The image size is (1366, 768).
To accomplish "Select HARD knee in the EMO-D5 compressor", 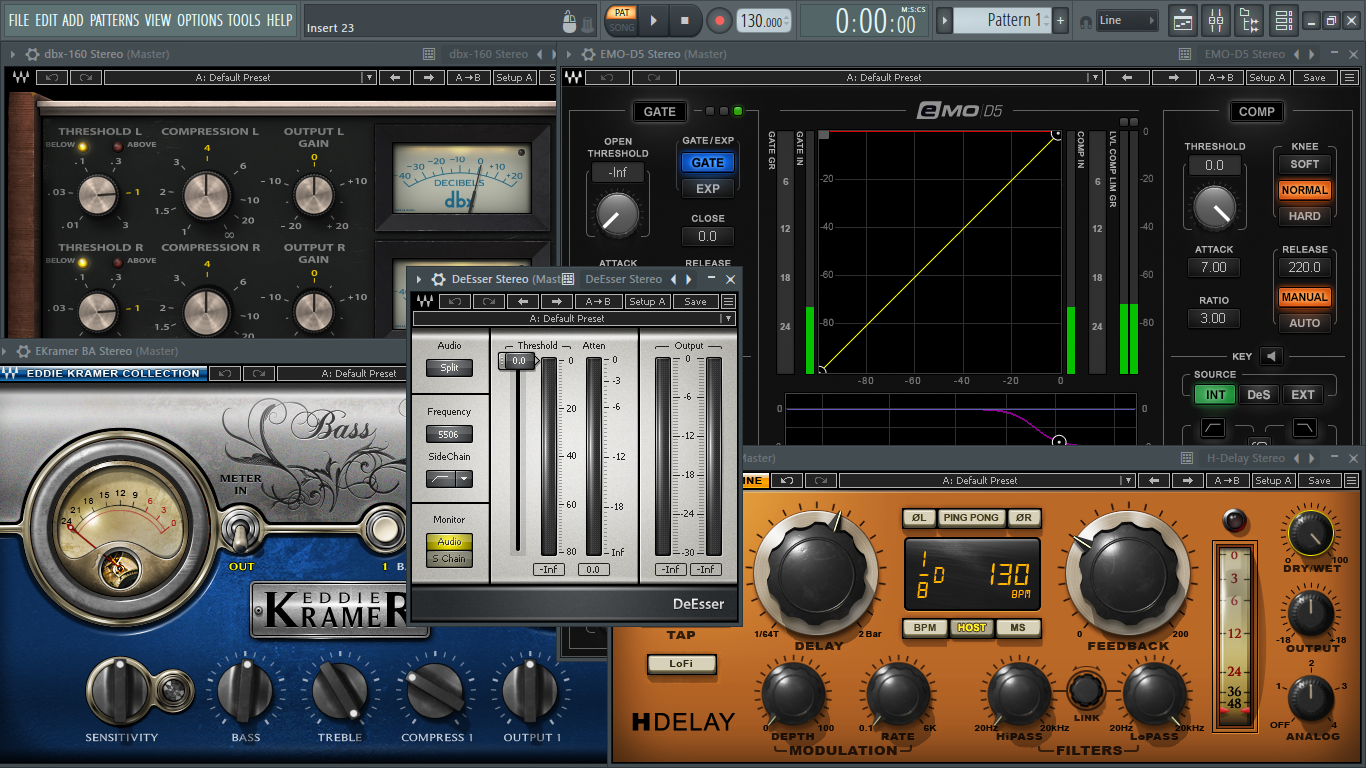I will [x=1304, y=216].
